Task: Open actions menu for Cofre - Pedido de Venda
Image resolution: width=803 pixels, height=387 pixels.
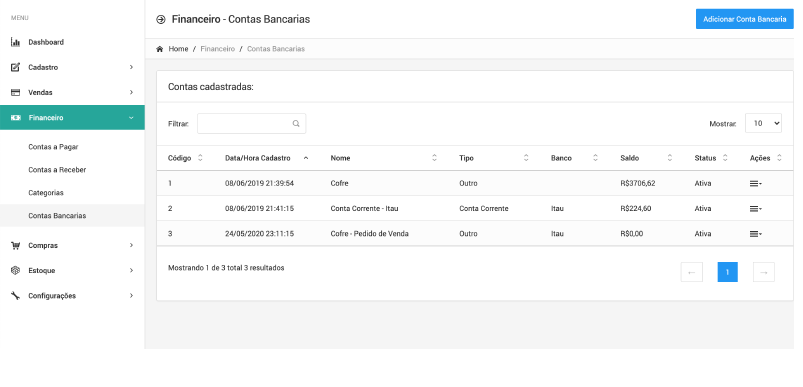Action: click(x=755, y=234)
